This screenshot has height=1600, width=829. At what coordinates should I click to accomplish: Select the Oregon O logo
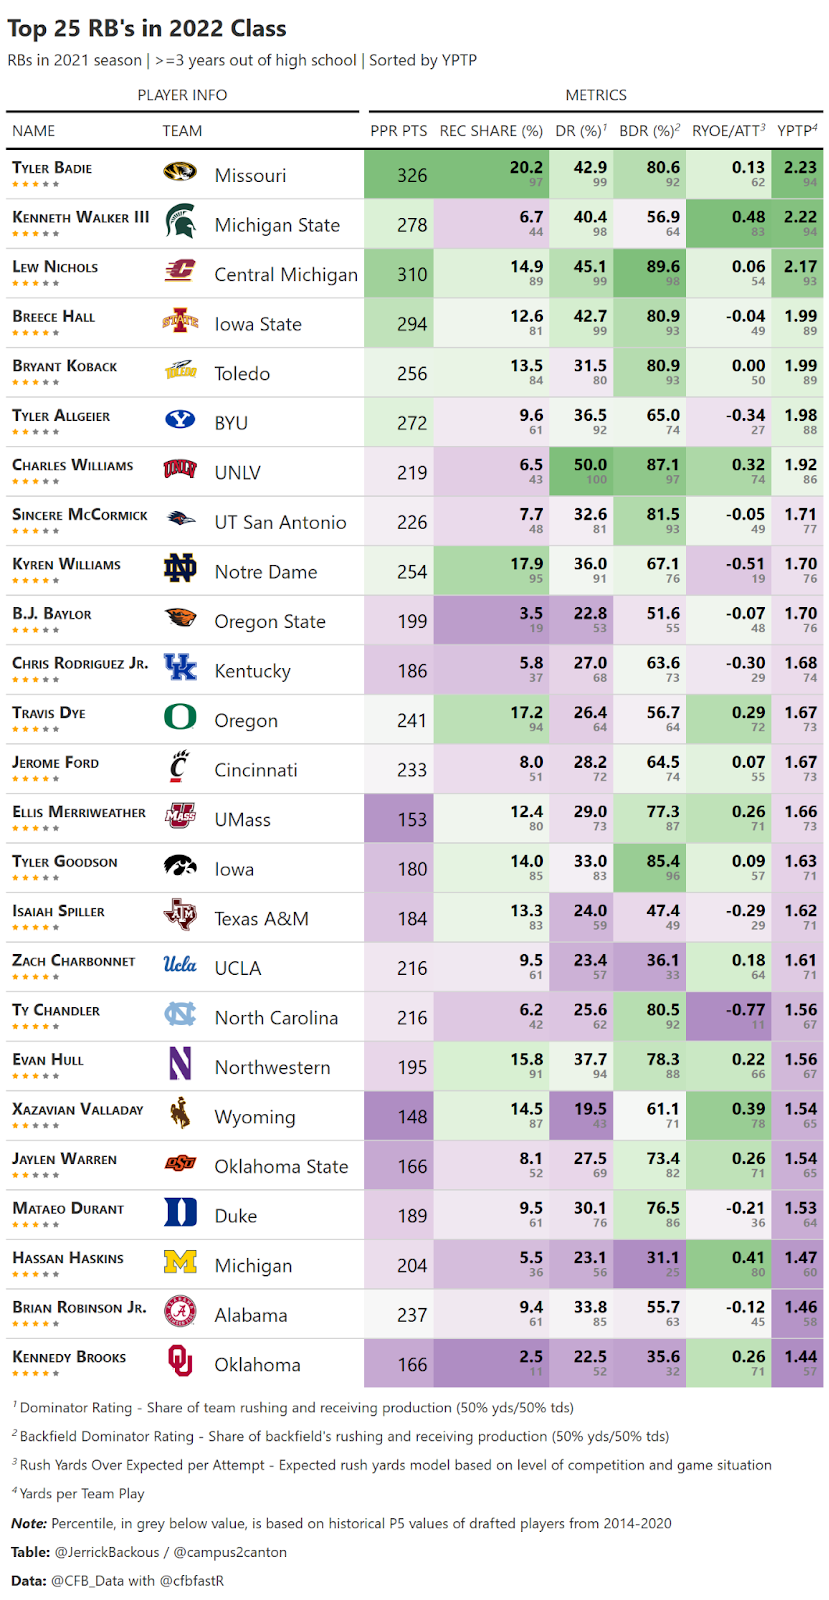[x=180, y=717]
